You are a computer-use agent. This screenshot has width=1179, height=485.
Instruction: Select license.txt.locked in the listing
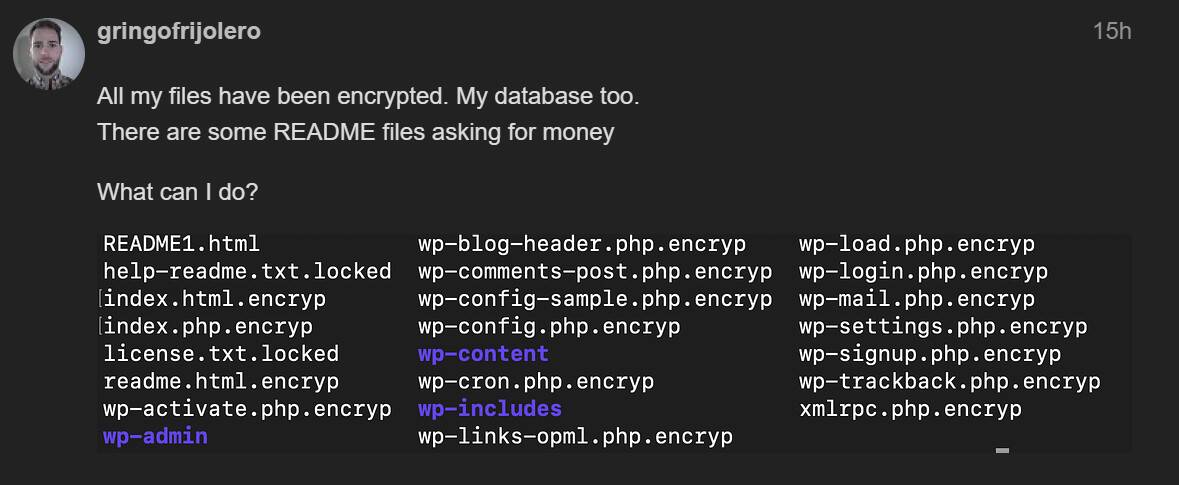(221, 353)
